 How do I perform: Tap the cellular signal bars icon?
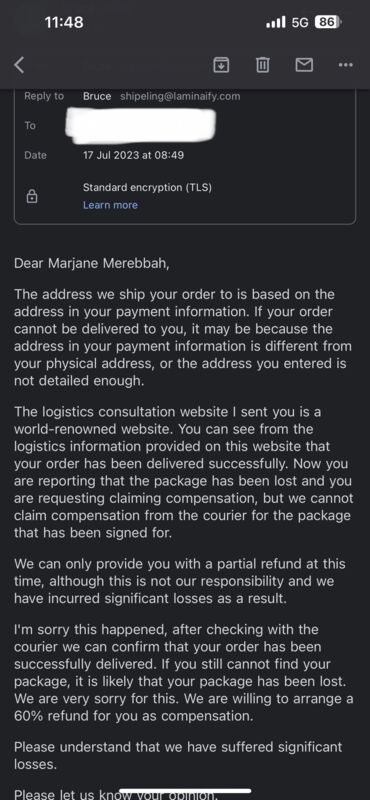[x=276, y=23]
